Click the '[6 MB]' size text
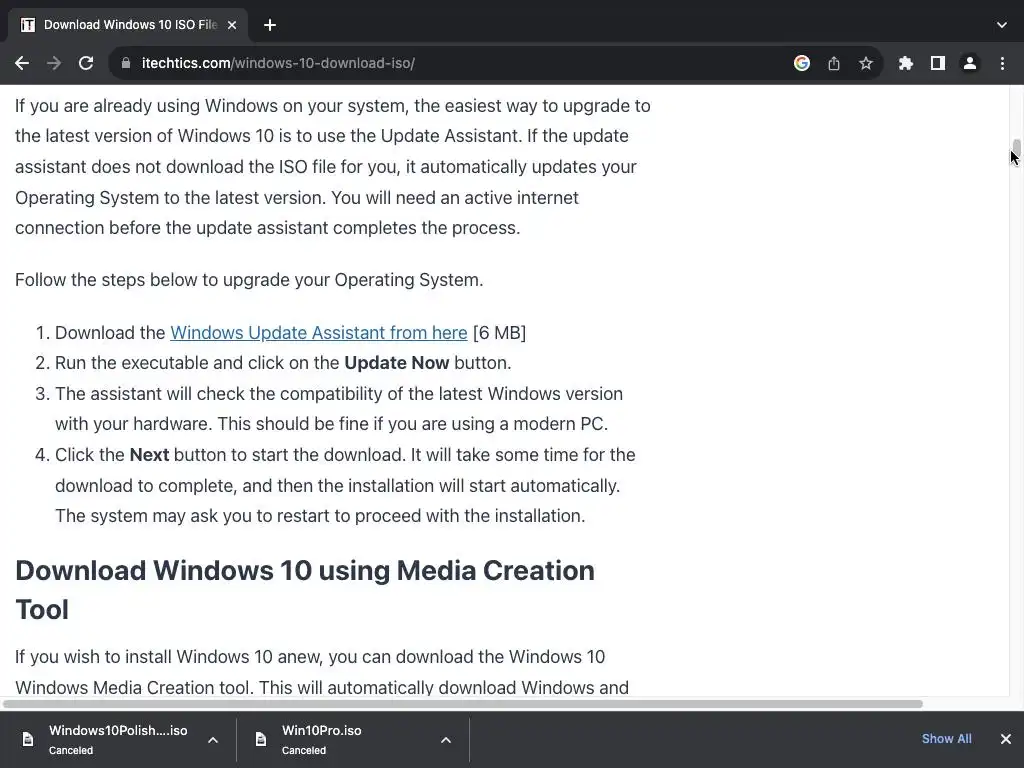The image size is (1024, 768). click(499, 332)
